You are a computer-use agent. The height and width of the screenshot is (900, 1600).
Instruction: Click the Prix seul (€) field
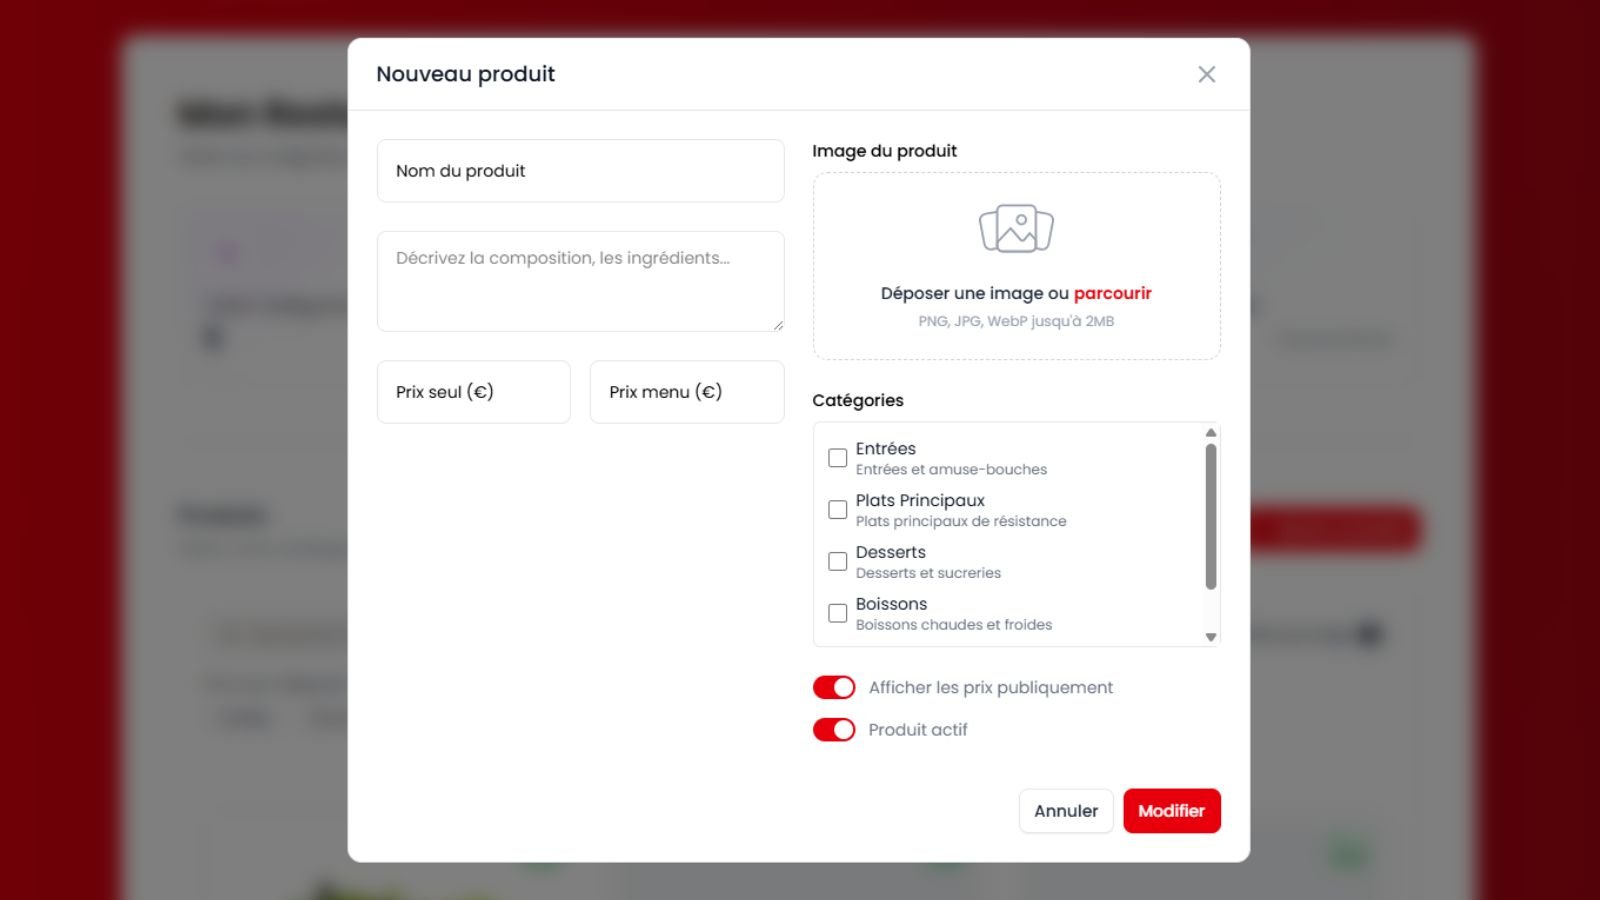click(x=473, y=392)
